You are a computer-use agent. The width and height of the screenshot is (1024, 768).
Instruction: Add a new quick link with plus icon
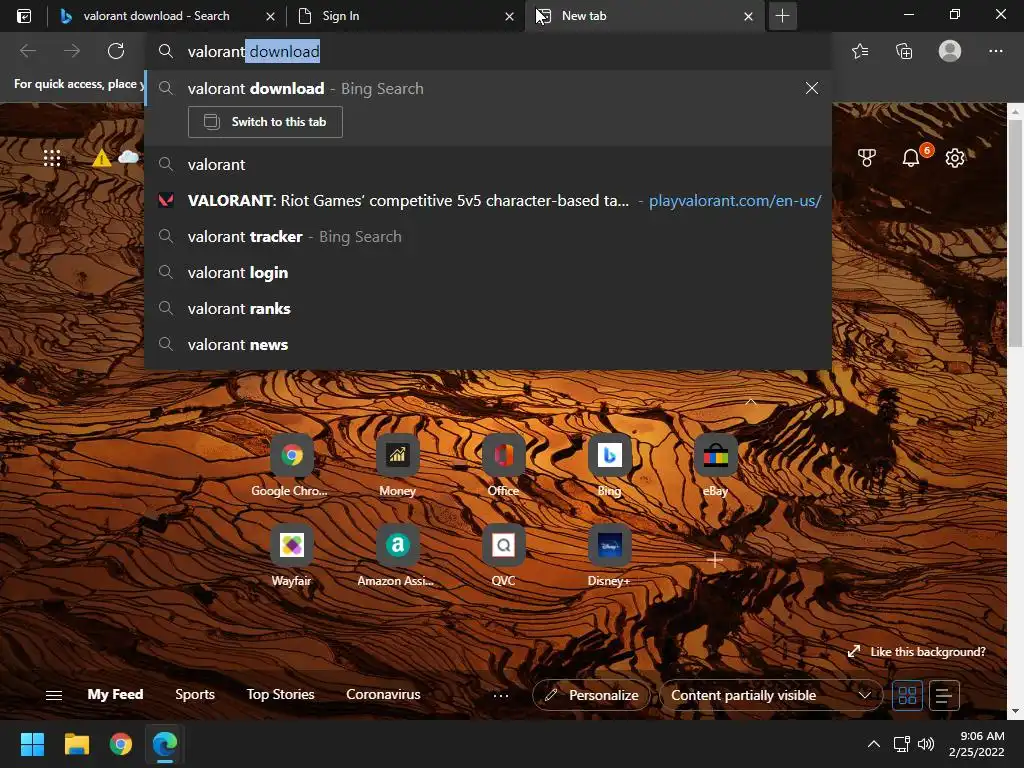pyautogui.click(x=714, y=560)
